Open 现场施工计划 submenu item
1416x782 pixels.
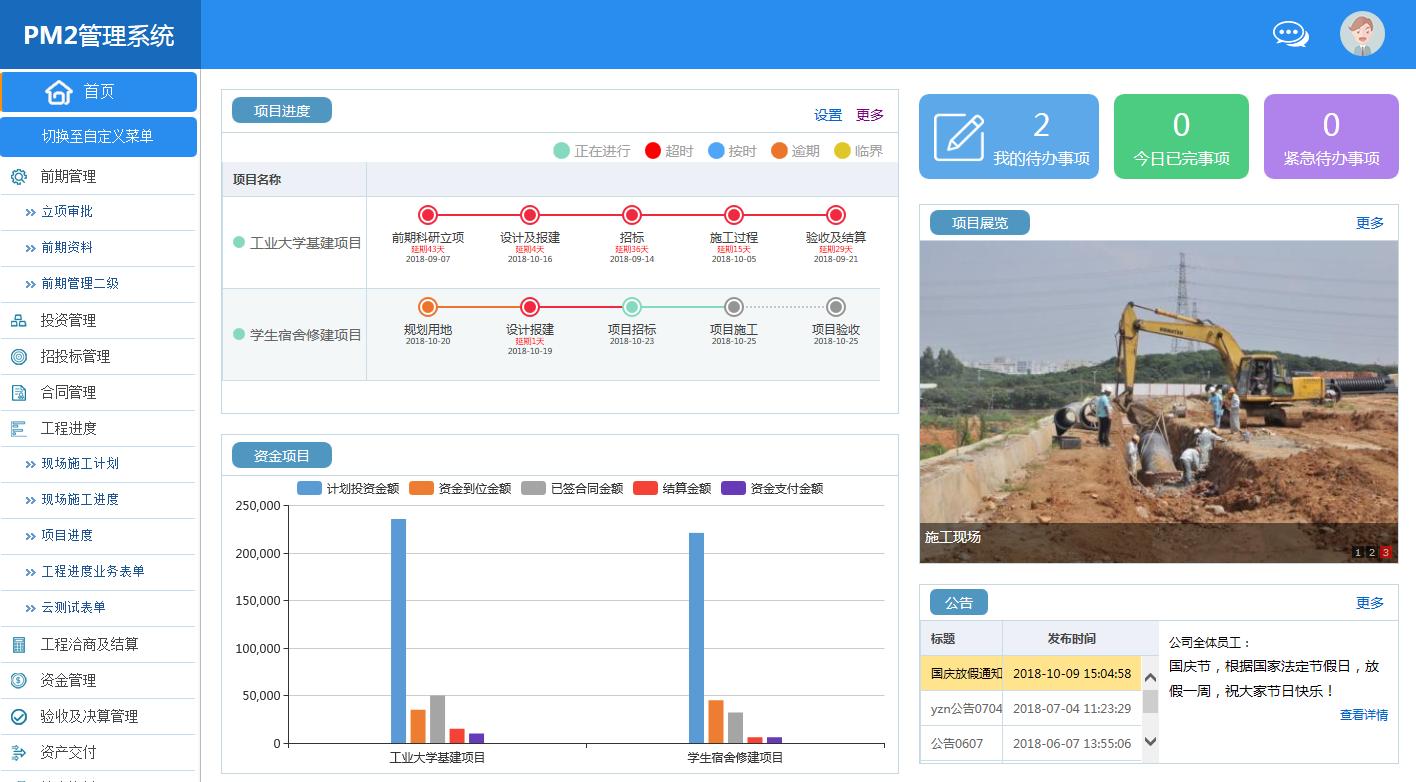(x=80, y=464)
